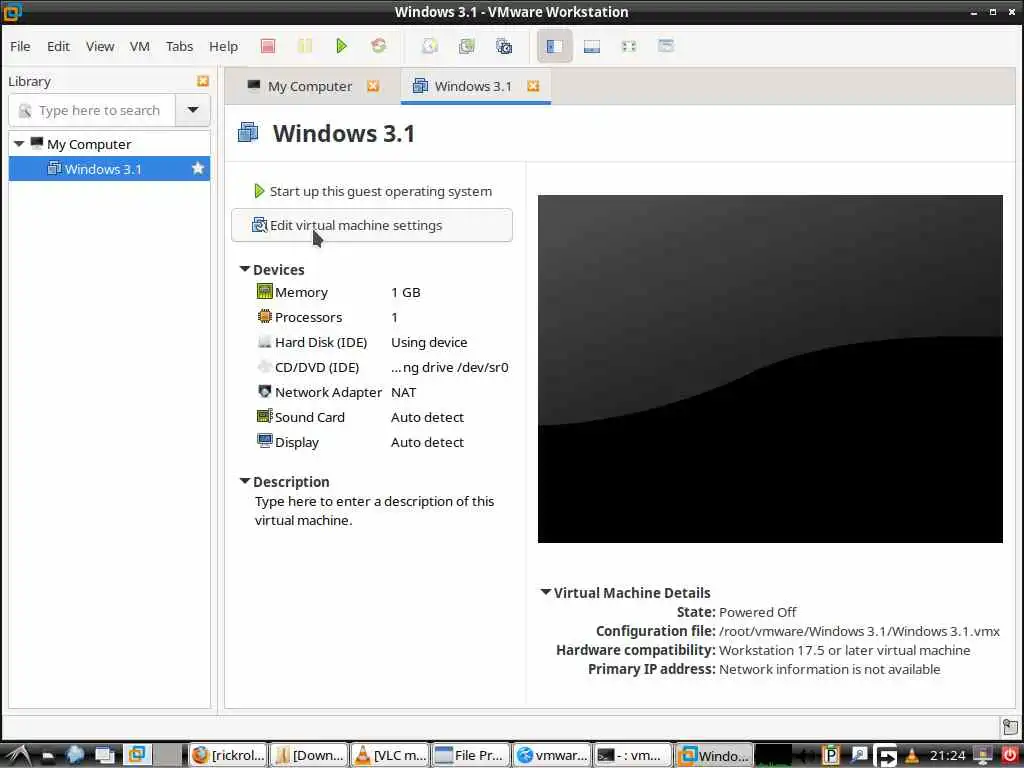1024x768 pixels.
Task: Click the Windows 3.1 heading icon
Action: (248, 133)
